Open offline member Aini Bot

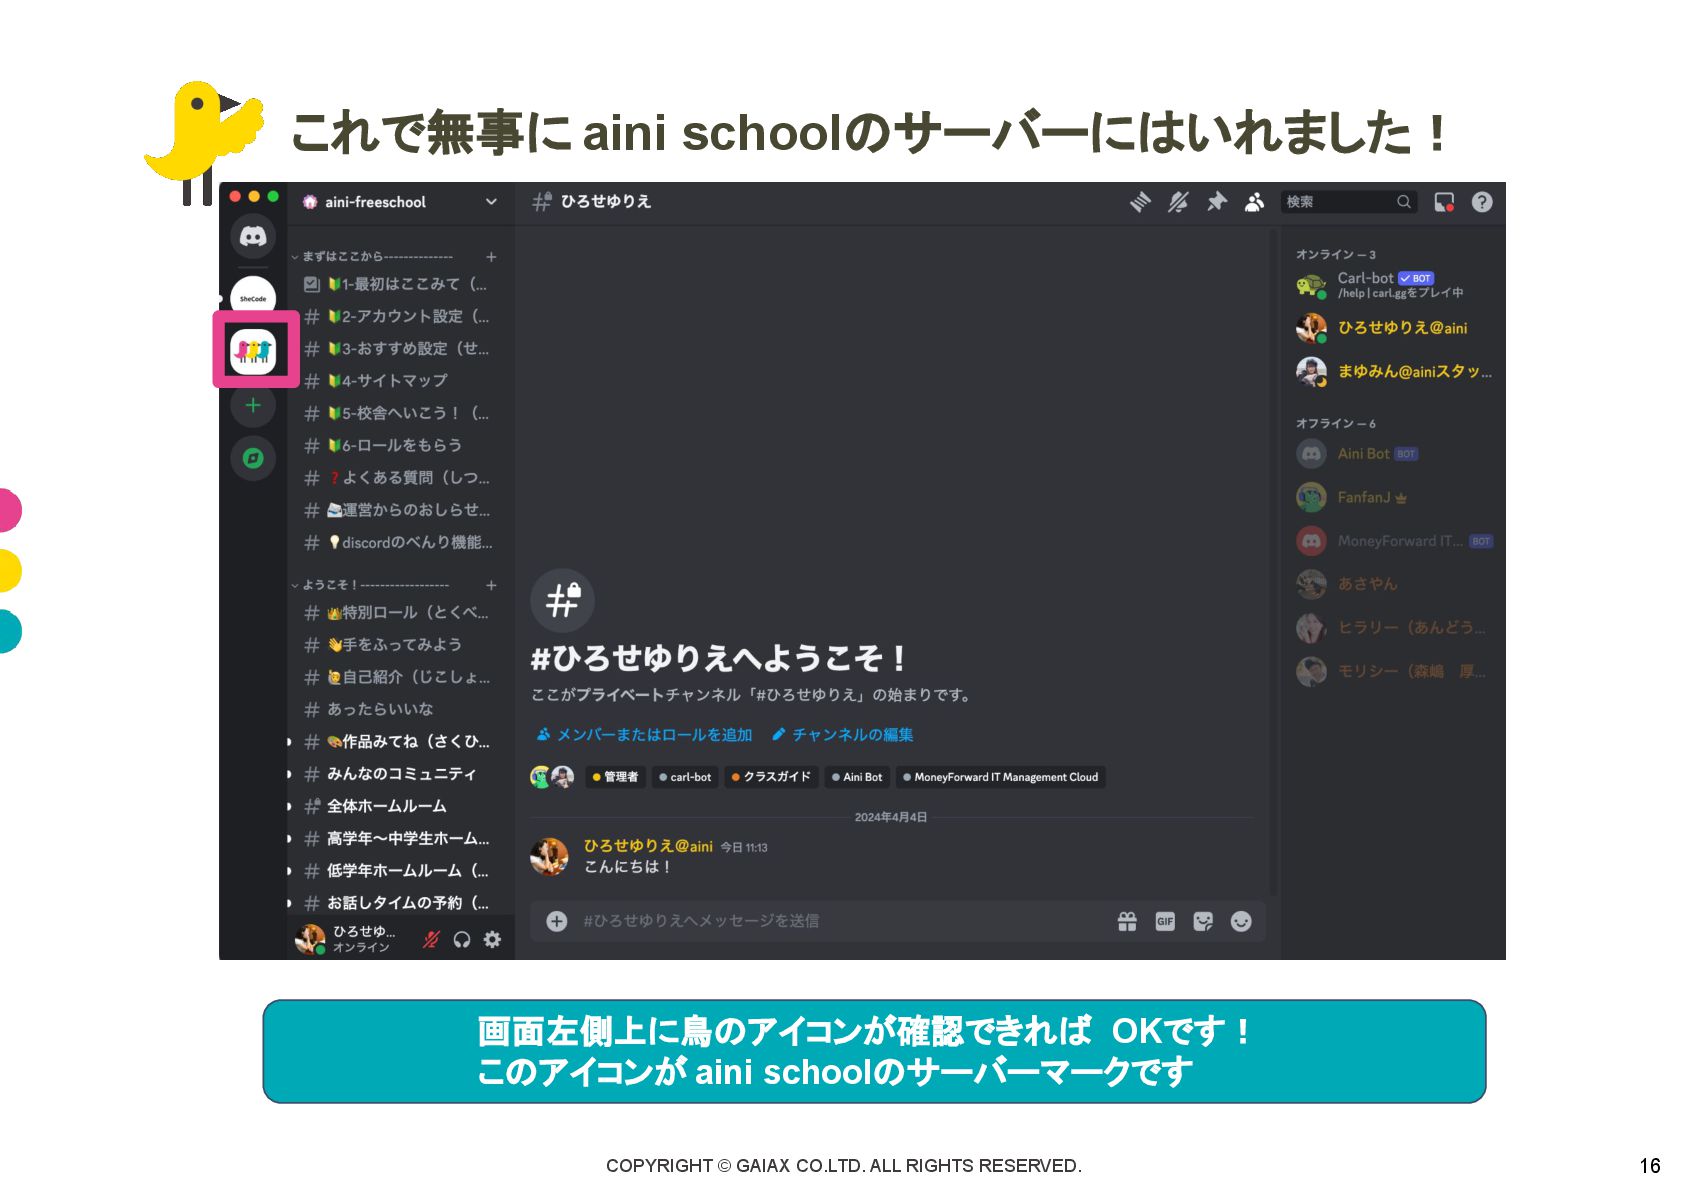(x=1394, y=454)
